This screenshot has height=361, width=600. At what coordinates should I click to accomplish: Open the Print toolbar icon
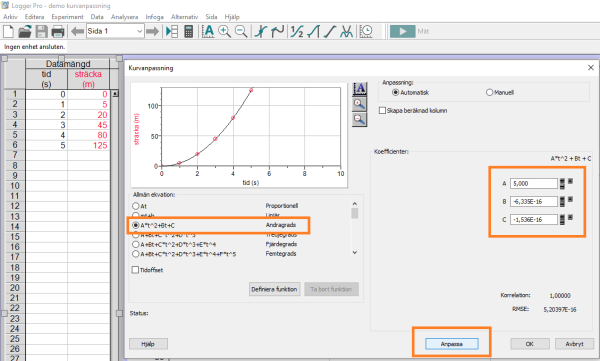(58, 31)
